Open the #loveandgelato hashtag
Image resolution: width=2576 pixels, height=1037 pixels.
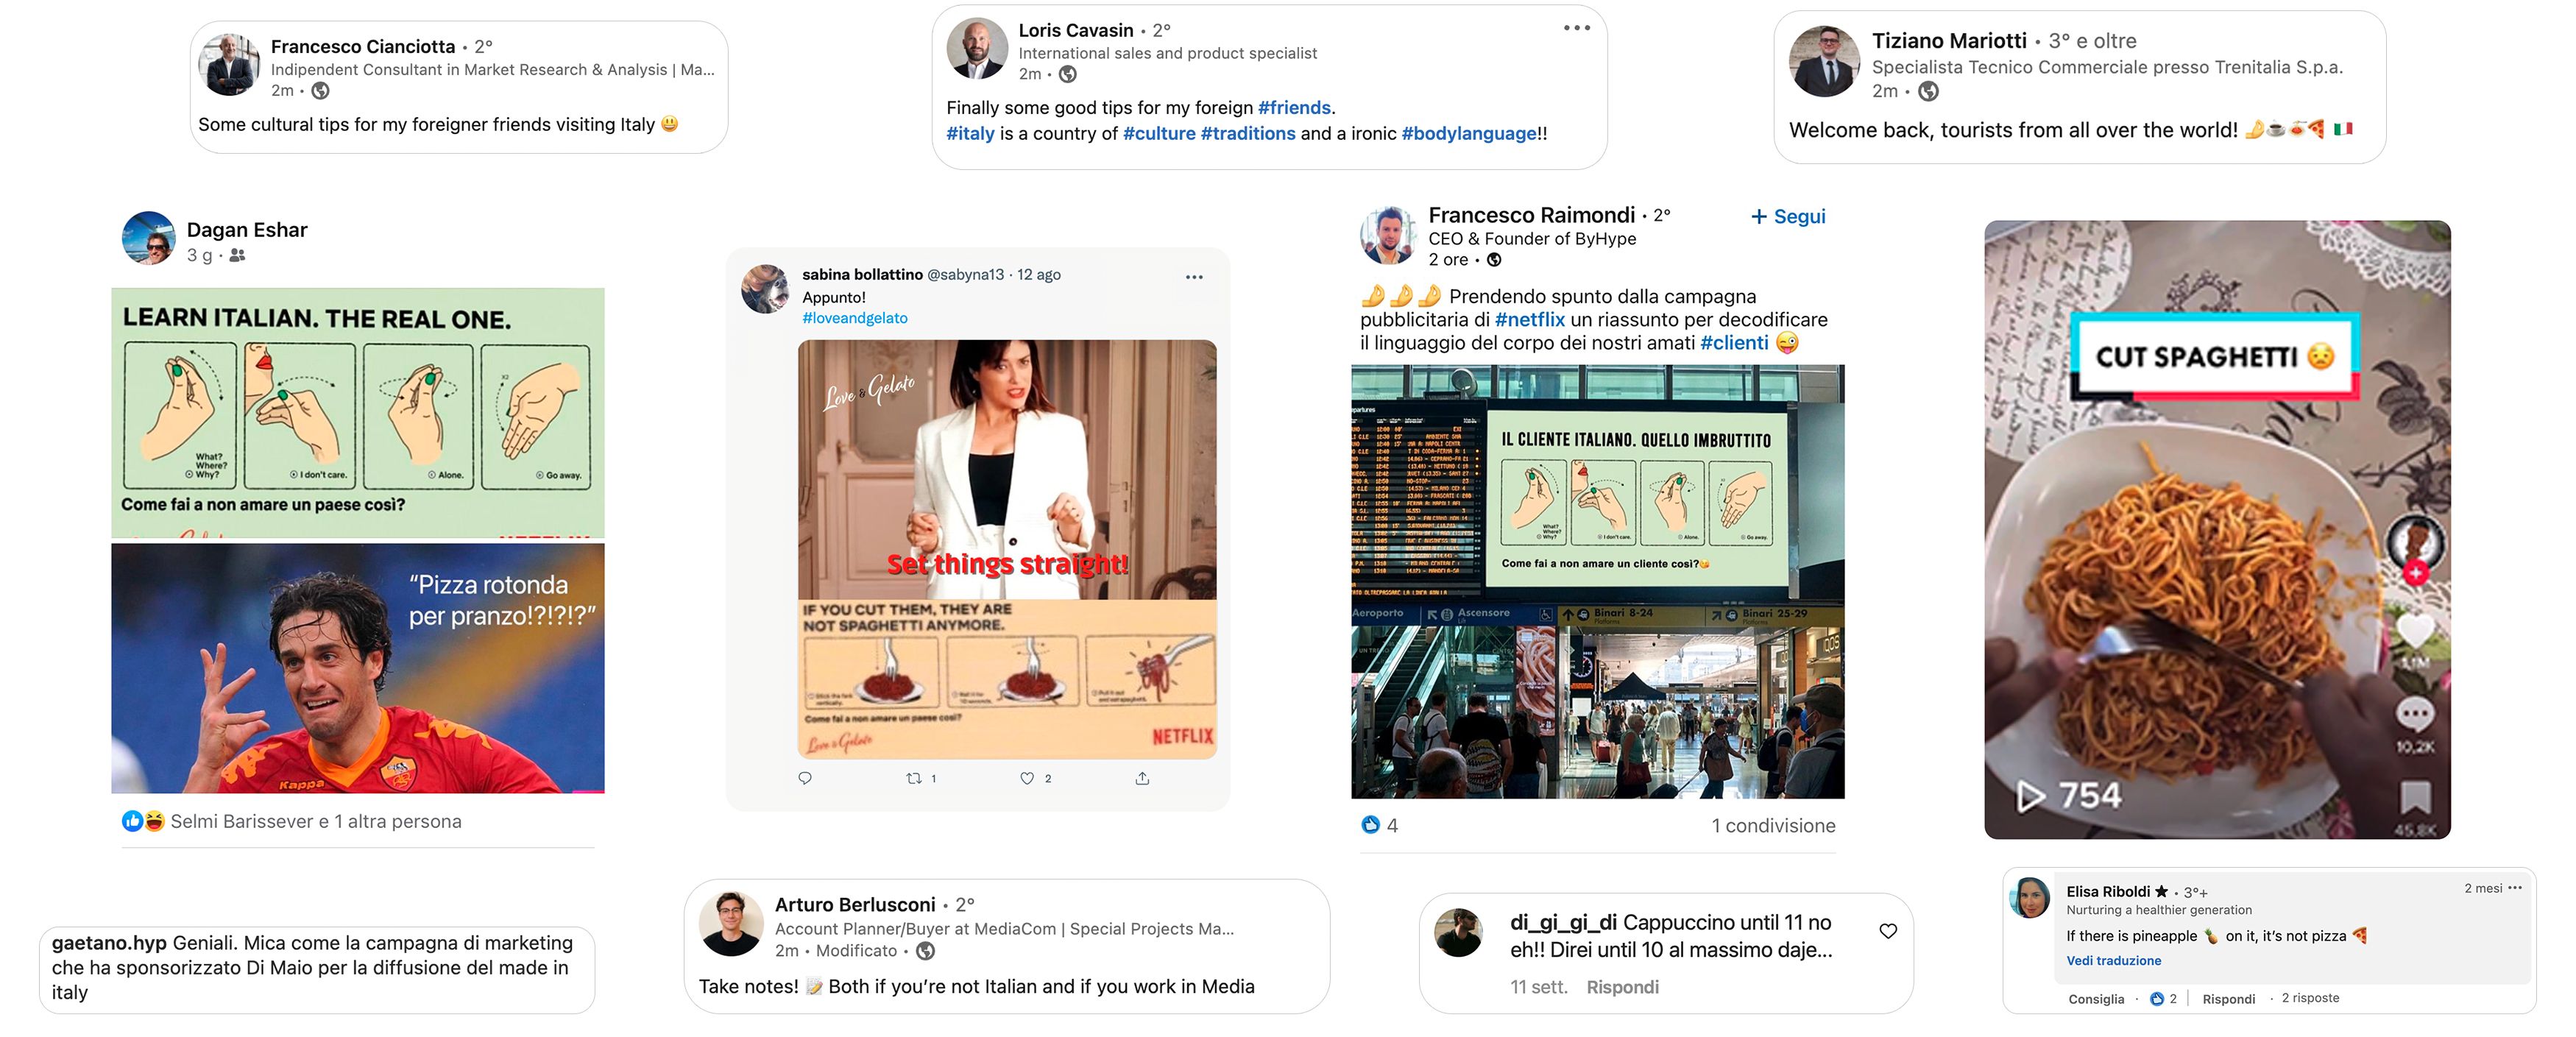point(855,318)
